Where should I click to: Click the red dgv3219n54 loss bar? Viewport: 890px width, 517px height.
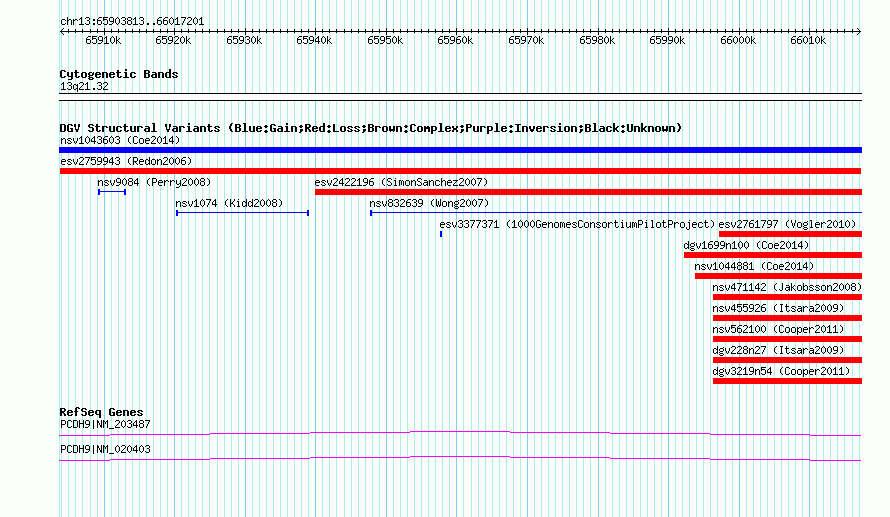click(x=787, y=381)
